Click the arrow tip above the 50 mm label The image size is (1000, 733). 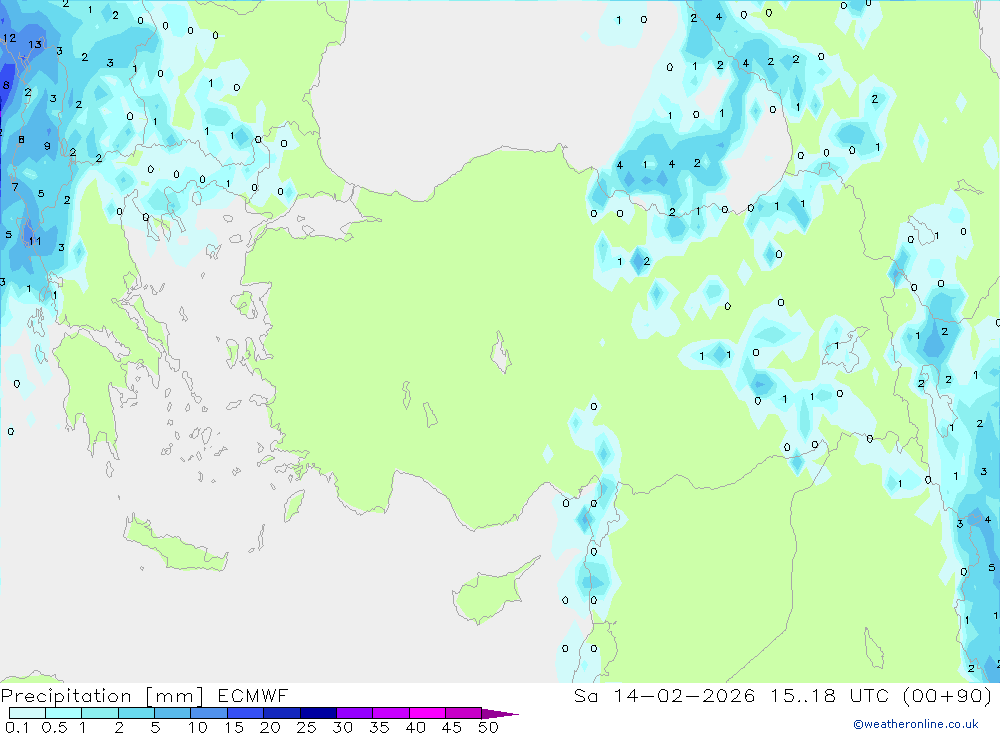(501, 714)
